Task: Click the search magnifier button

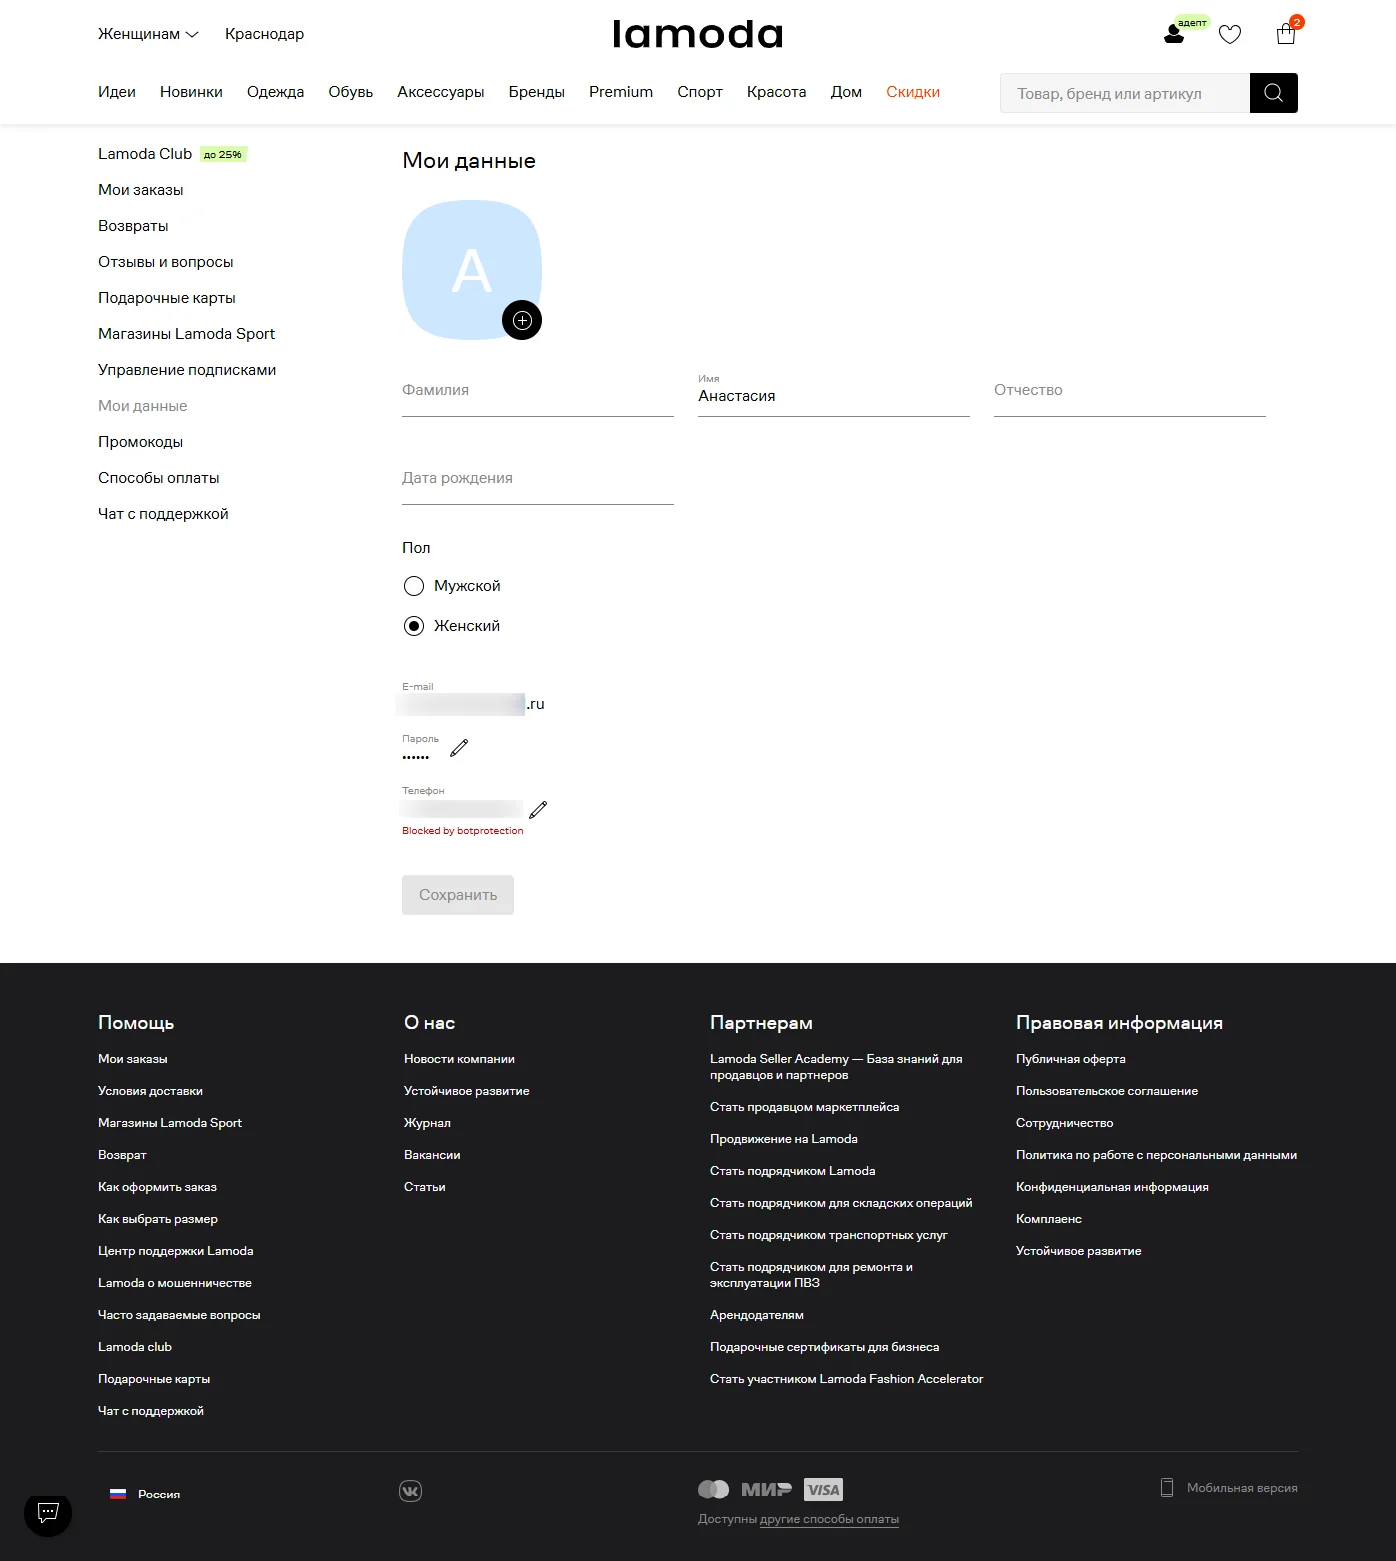Action: (x=1274, y=93)
